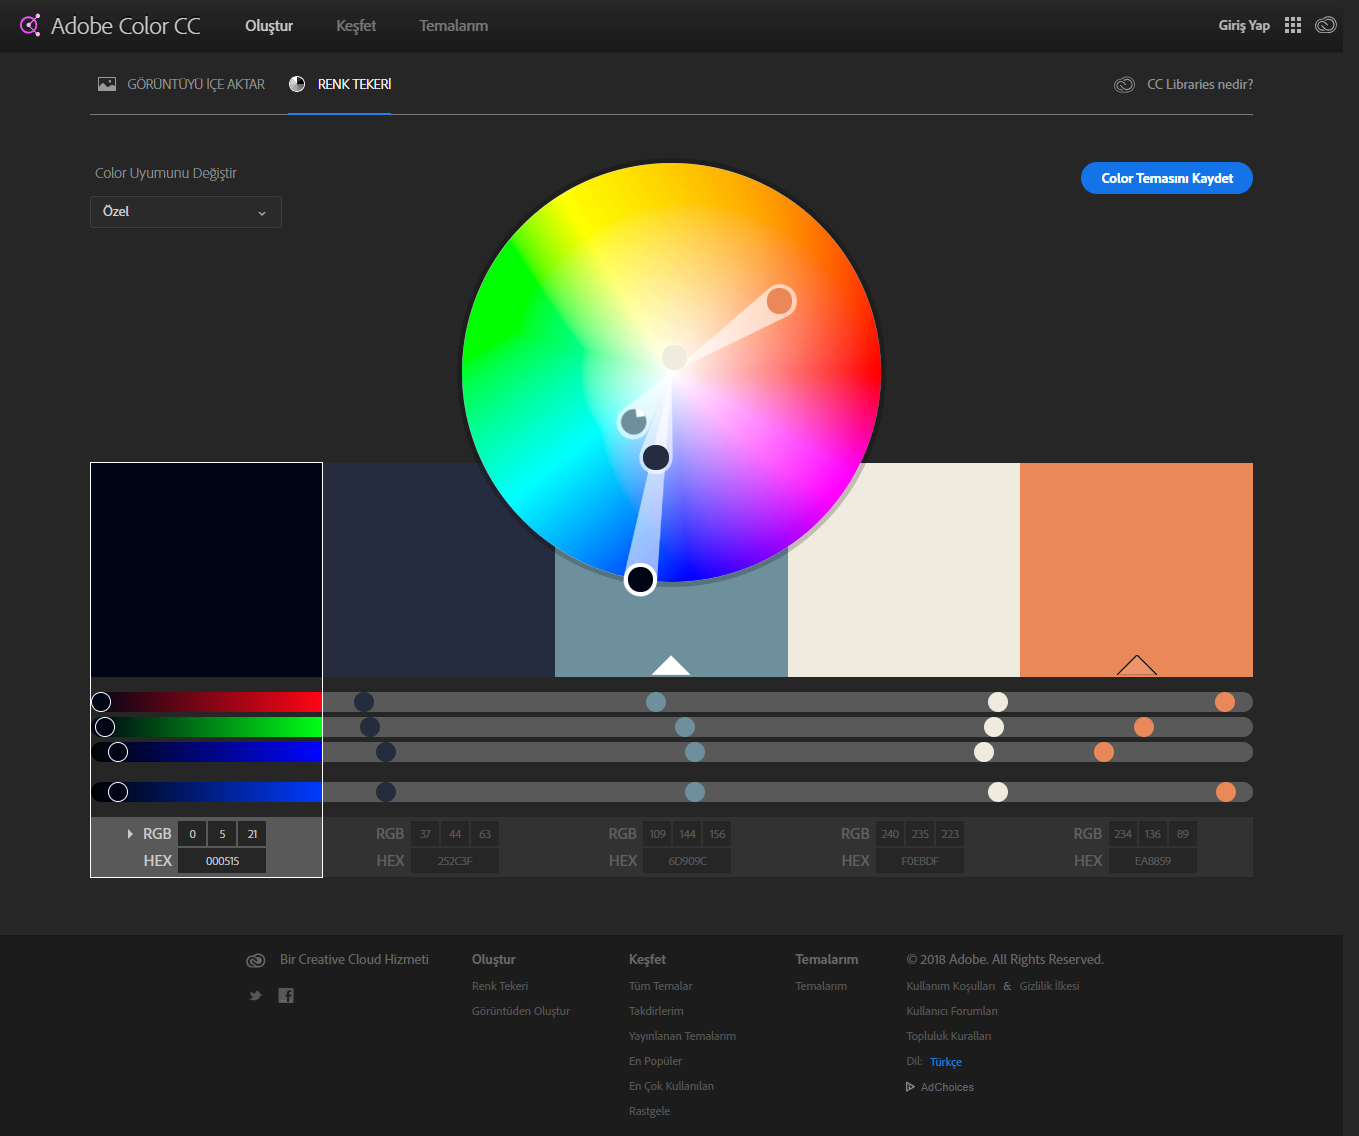Open the Facebook icon in footer
This screenshot has width=1359, height=1136.
coord(286,995)
